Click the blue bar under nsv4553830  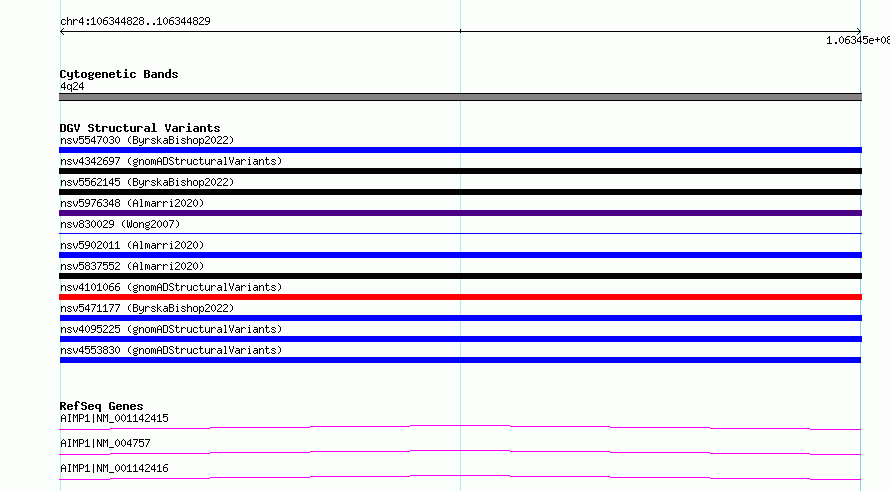pyautogui.click(x=460, y=360)
